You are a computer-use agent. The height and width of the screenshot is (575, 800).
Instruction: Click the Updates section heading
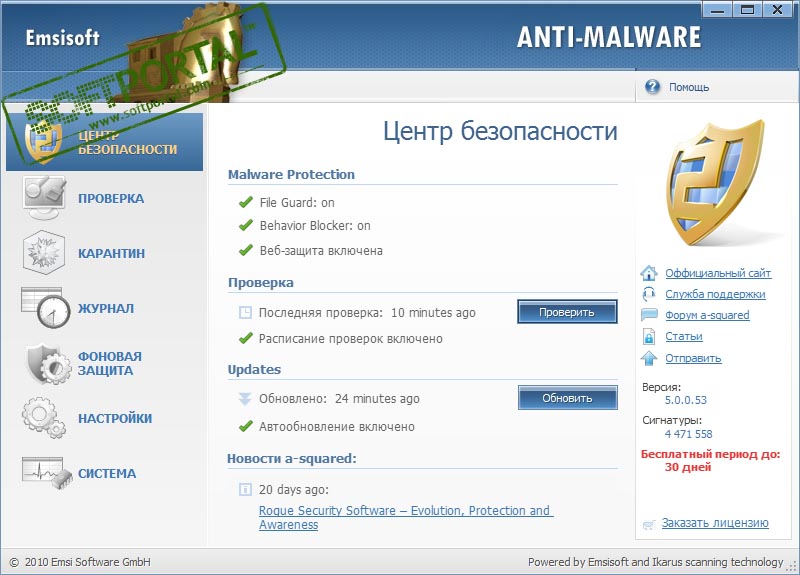pos(254,369)
